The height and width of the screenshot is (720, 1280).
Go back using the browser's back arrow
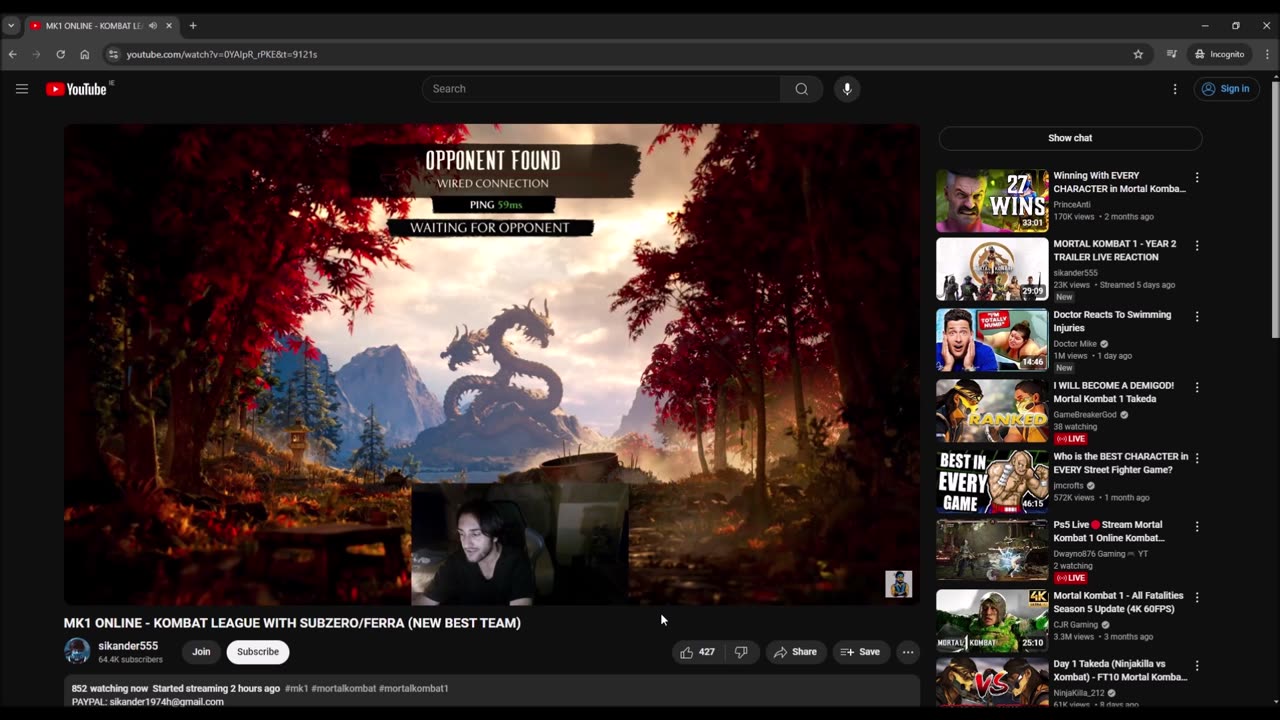click(x=13, y=54)
